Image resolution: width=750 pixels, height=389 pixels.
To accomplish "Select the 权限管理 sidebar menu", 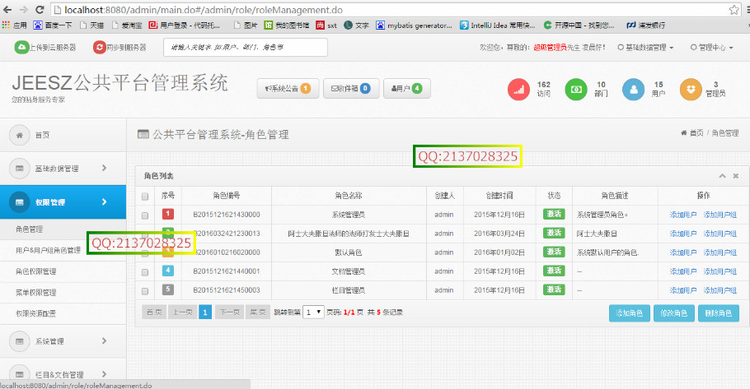I will 63,202.
